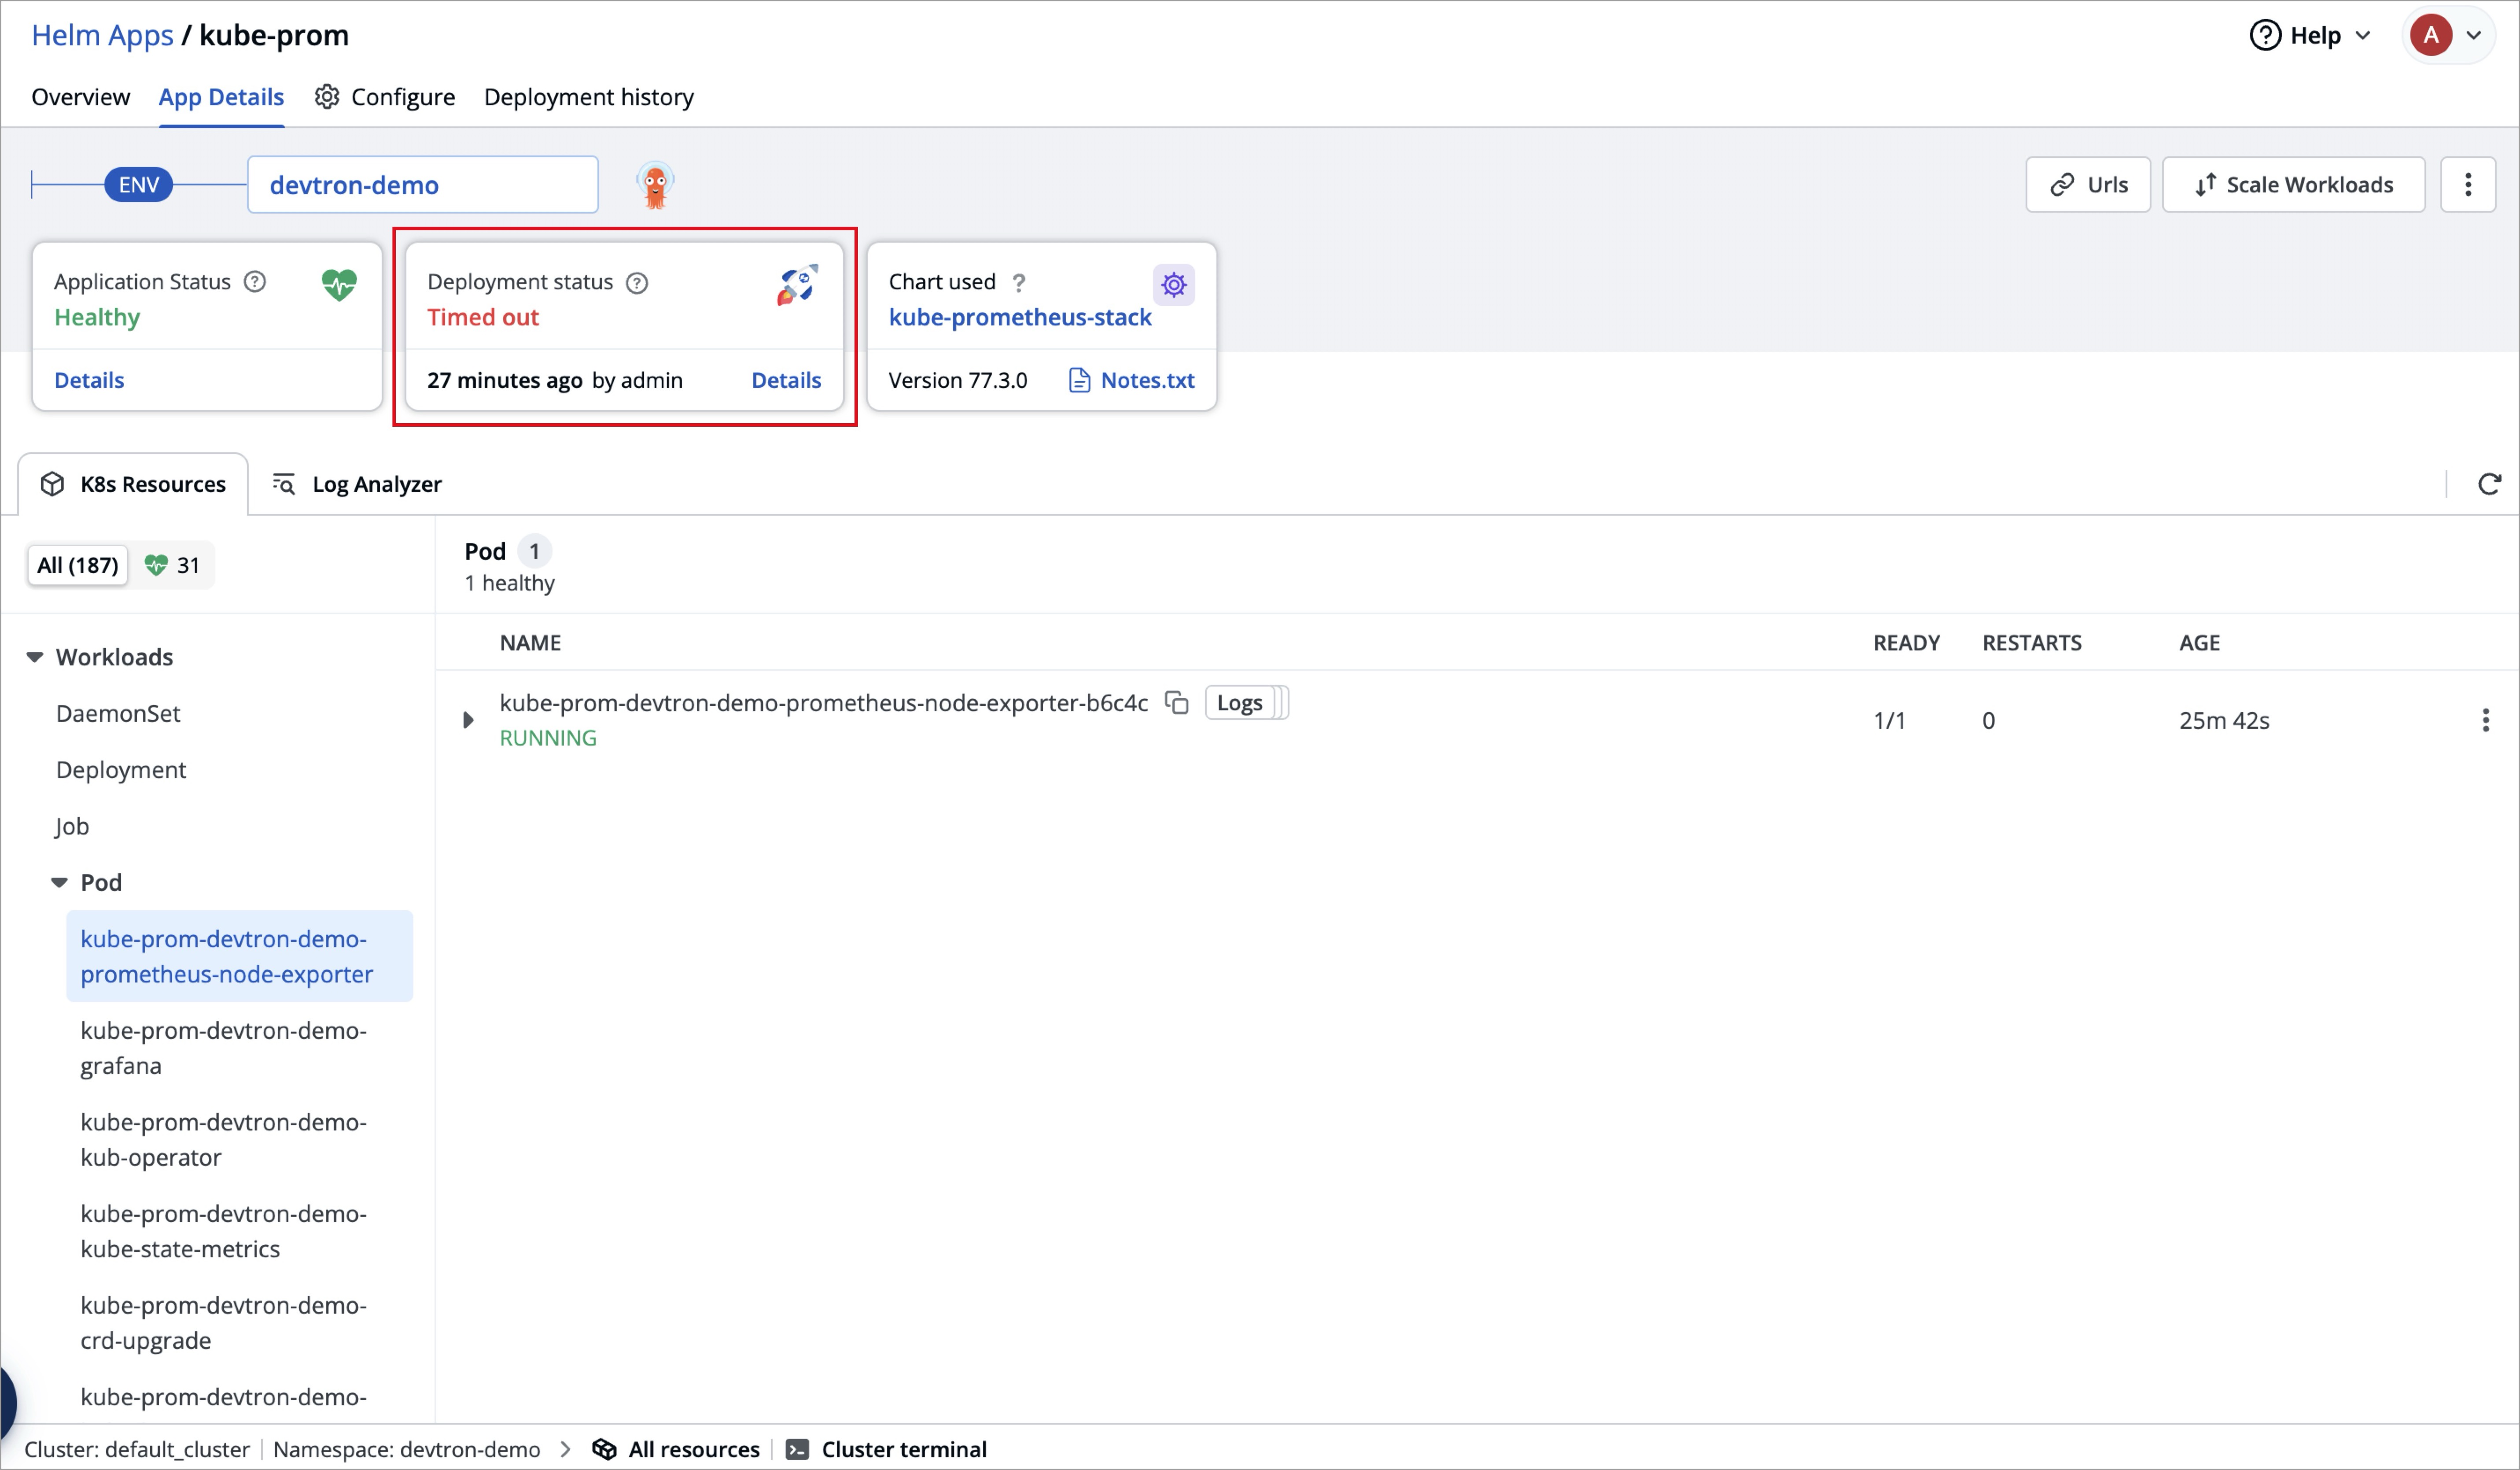Screen dimensions: 2520x1470
Task: Expand the node-exporter pod row arrow
Action: tap(468, 720)
